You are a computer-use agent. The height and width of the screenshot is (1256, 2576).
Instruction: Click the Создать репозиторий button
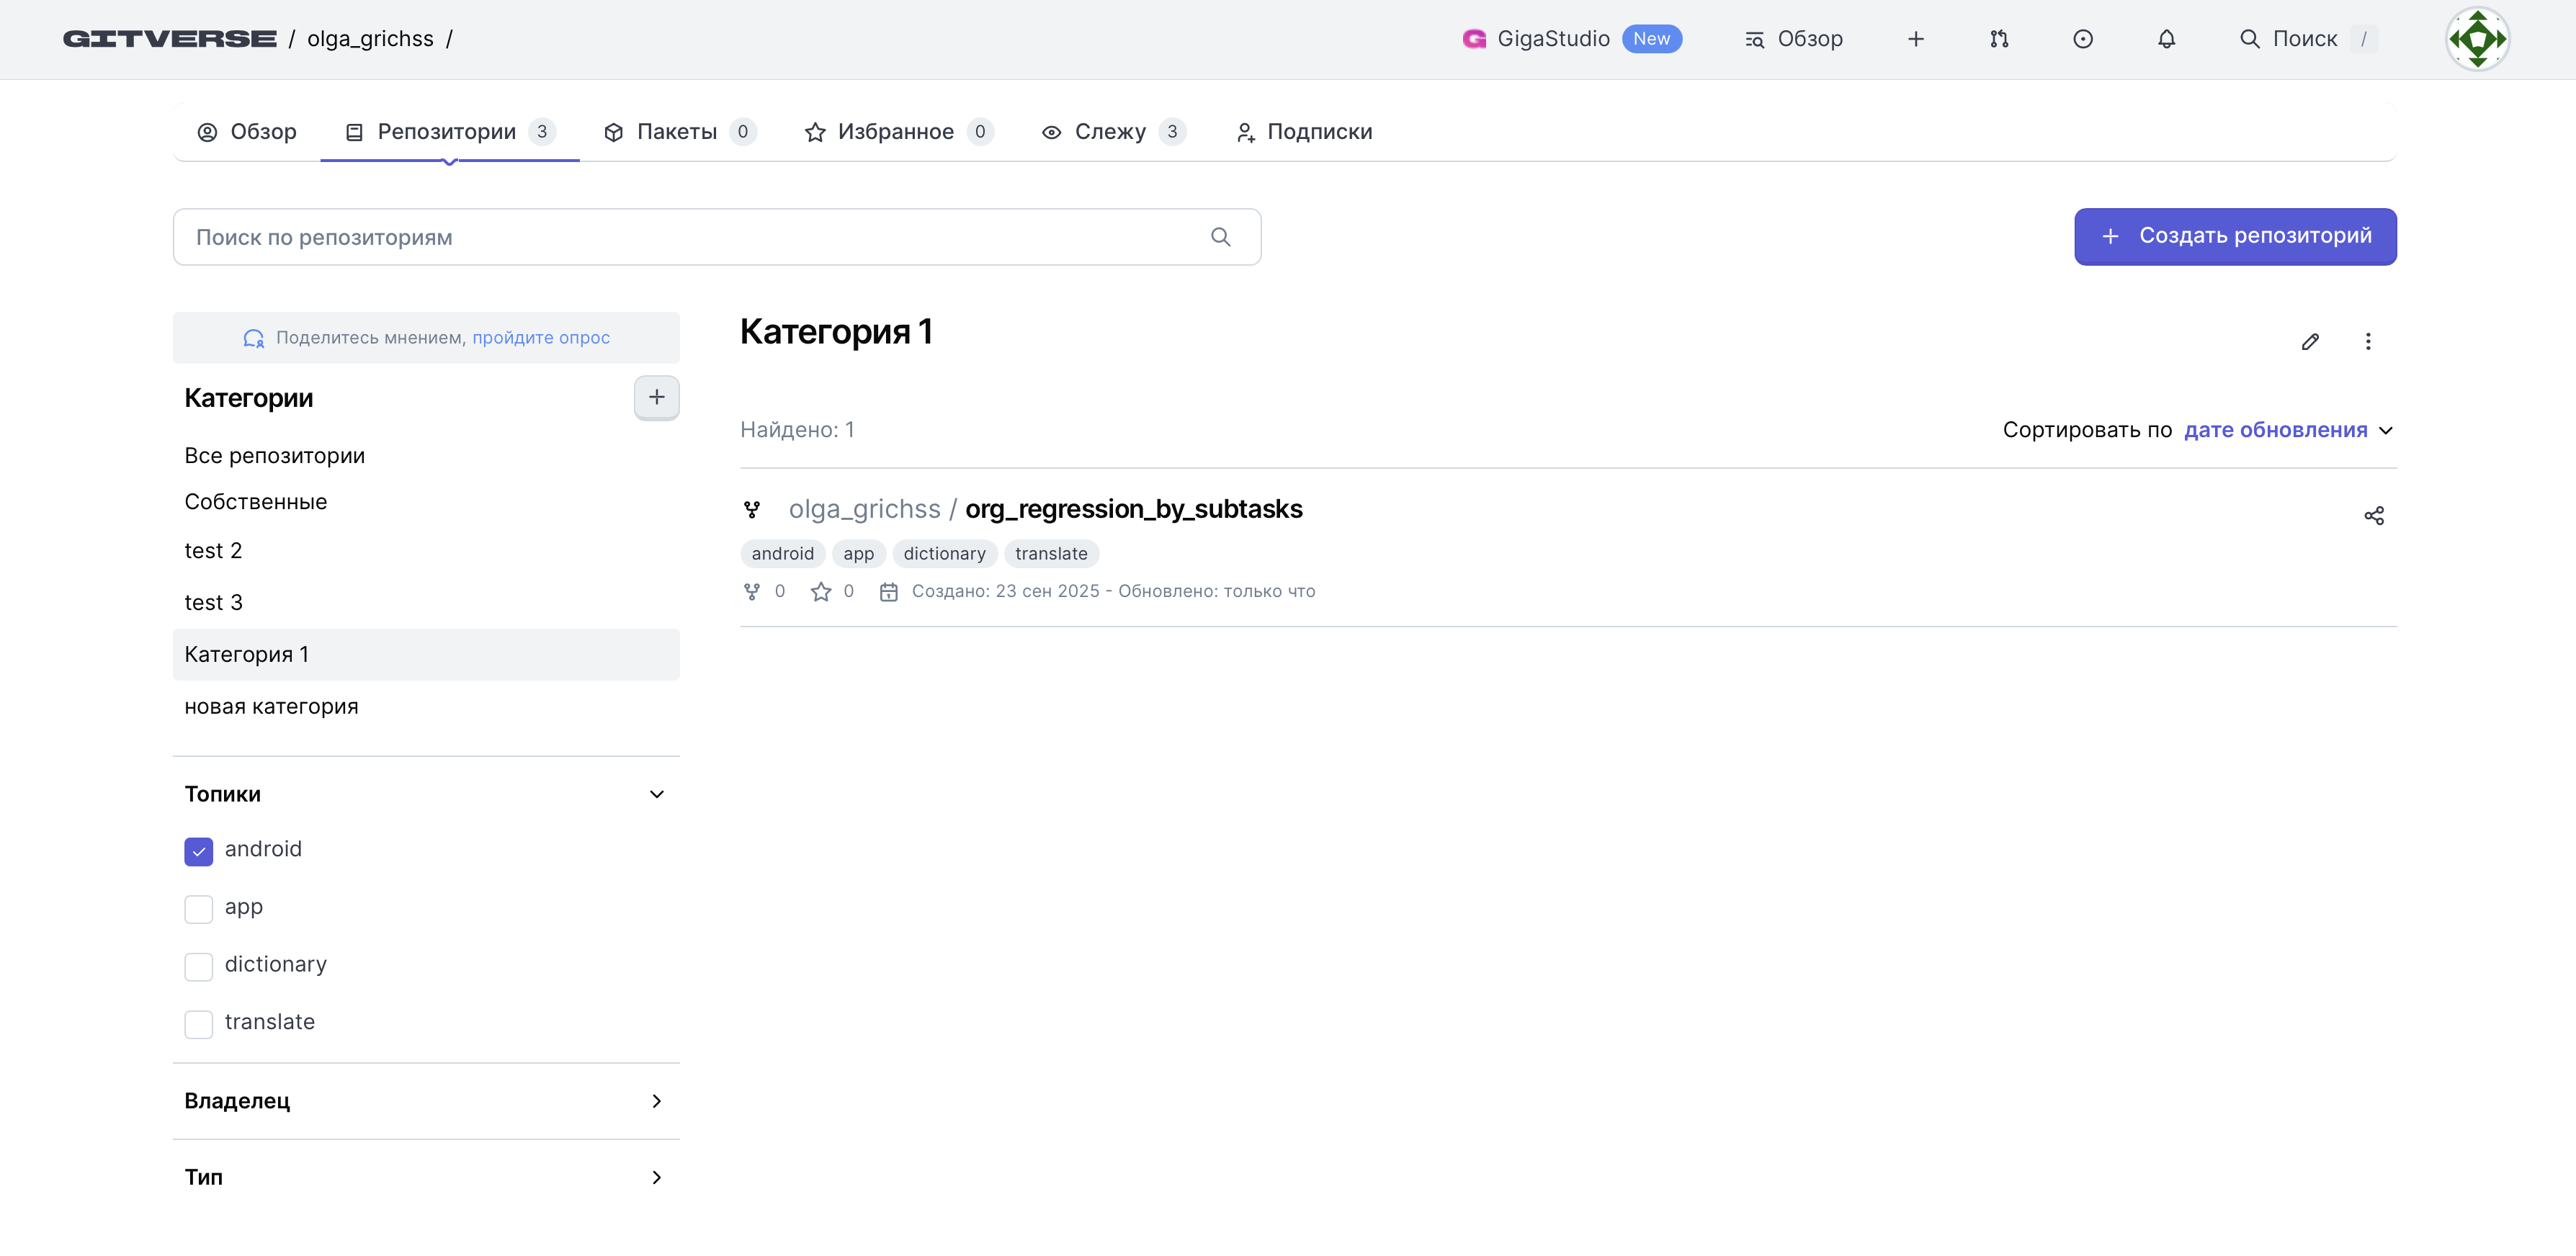(x=2234, y=236)
